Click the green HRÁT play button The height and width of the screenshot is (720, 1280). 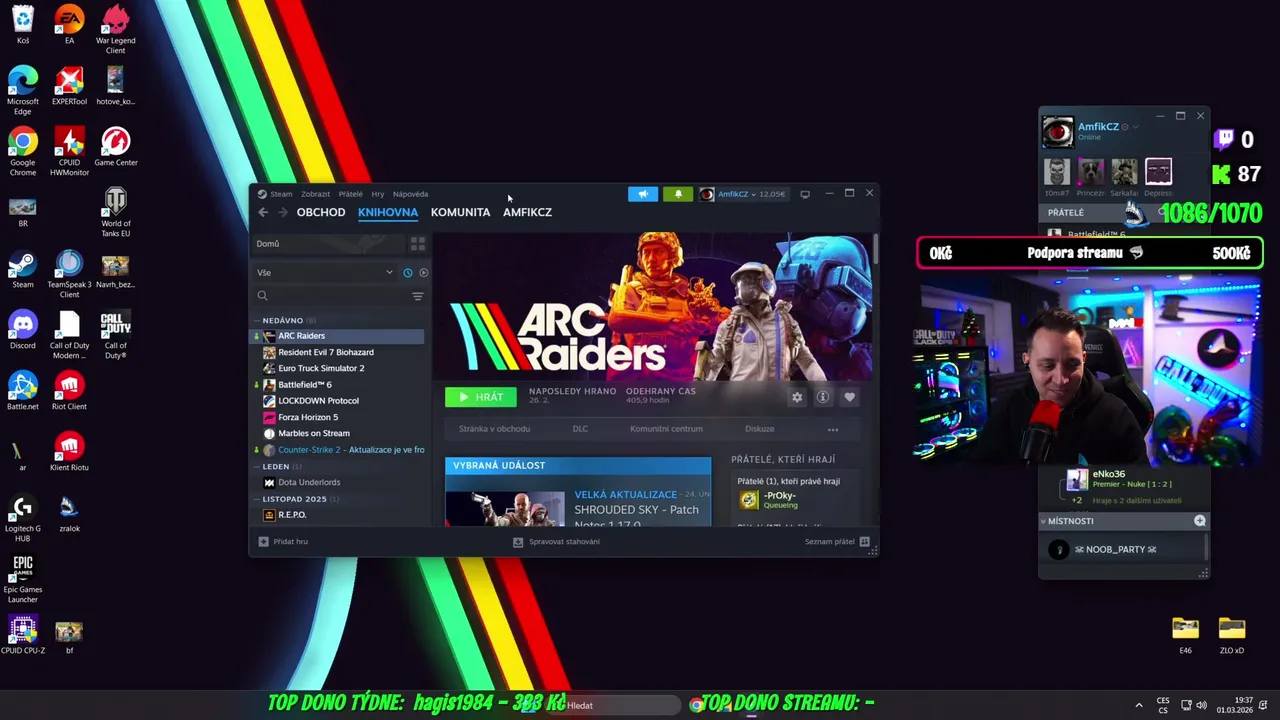(481, 397)
